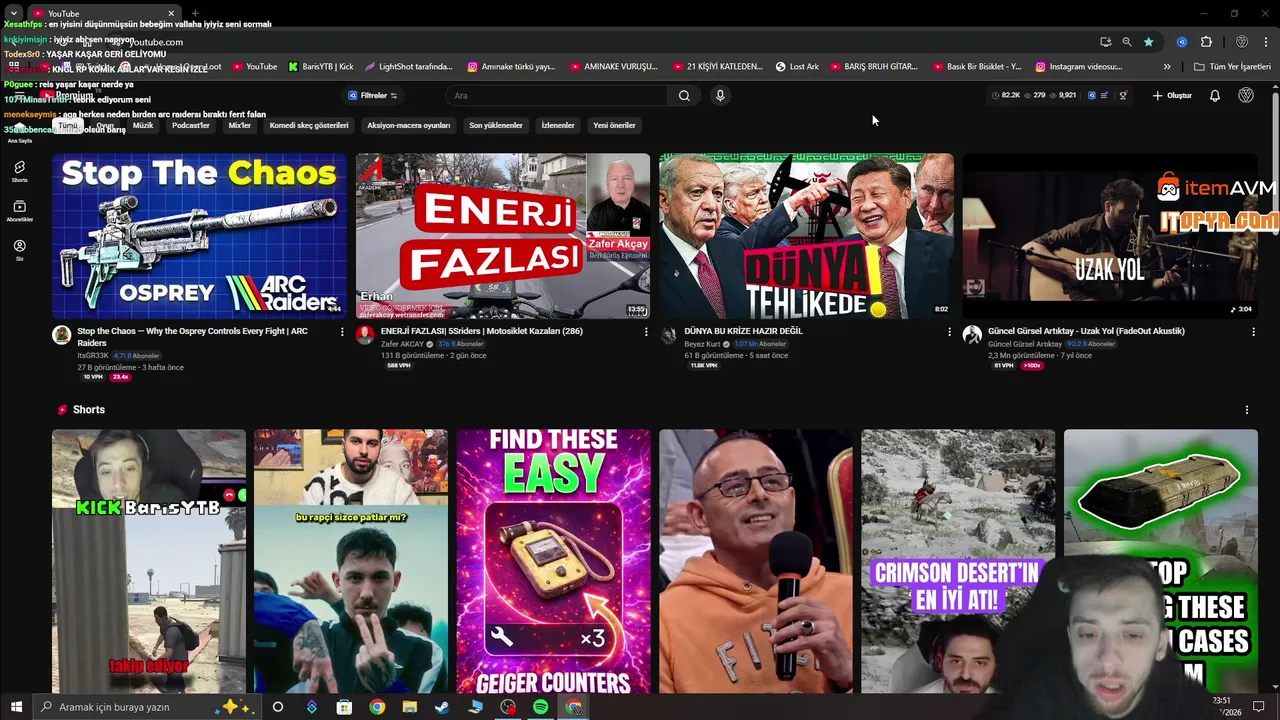Open the Windows notification center icon
Viewport: 1280px width, 720px height.
[1259, 707]
